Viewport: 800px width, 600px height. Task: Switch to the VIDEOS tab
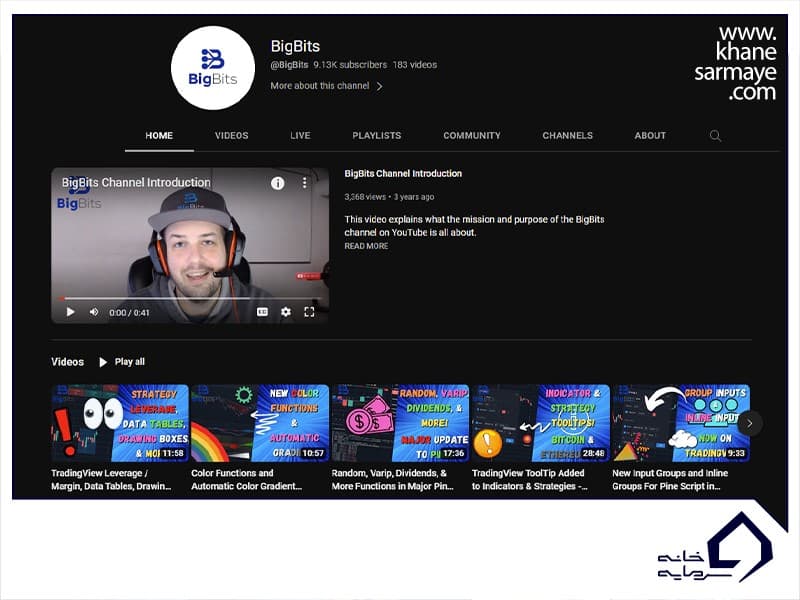tap(232, 136)
